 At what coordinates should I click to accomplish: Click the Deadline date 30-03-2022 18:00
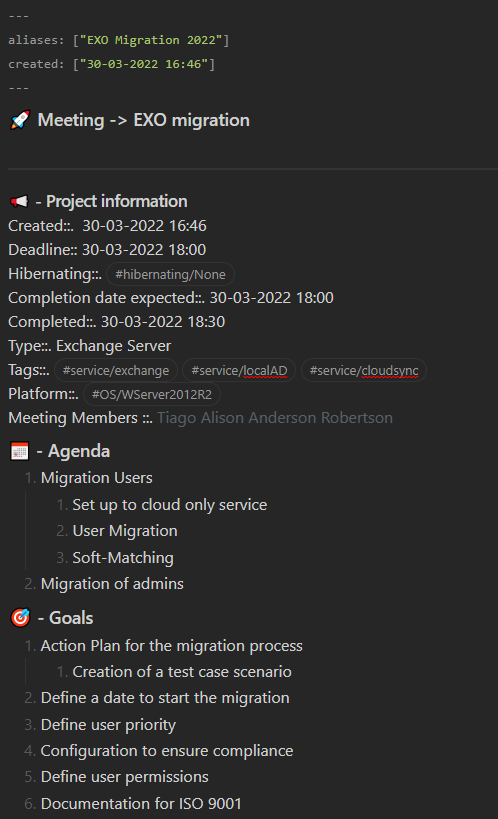(x=144, y=250)
